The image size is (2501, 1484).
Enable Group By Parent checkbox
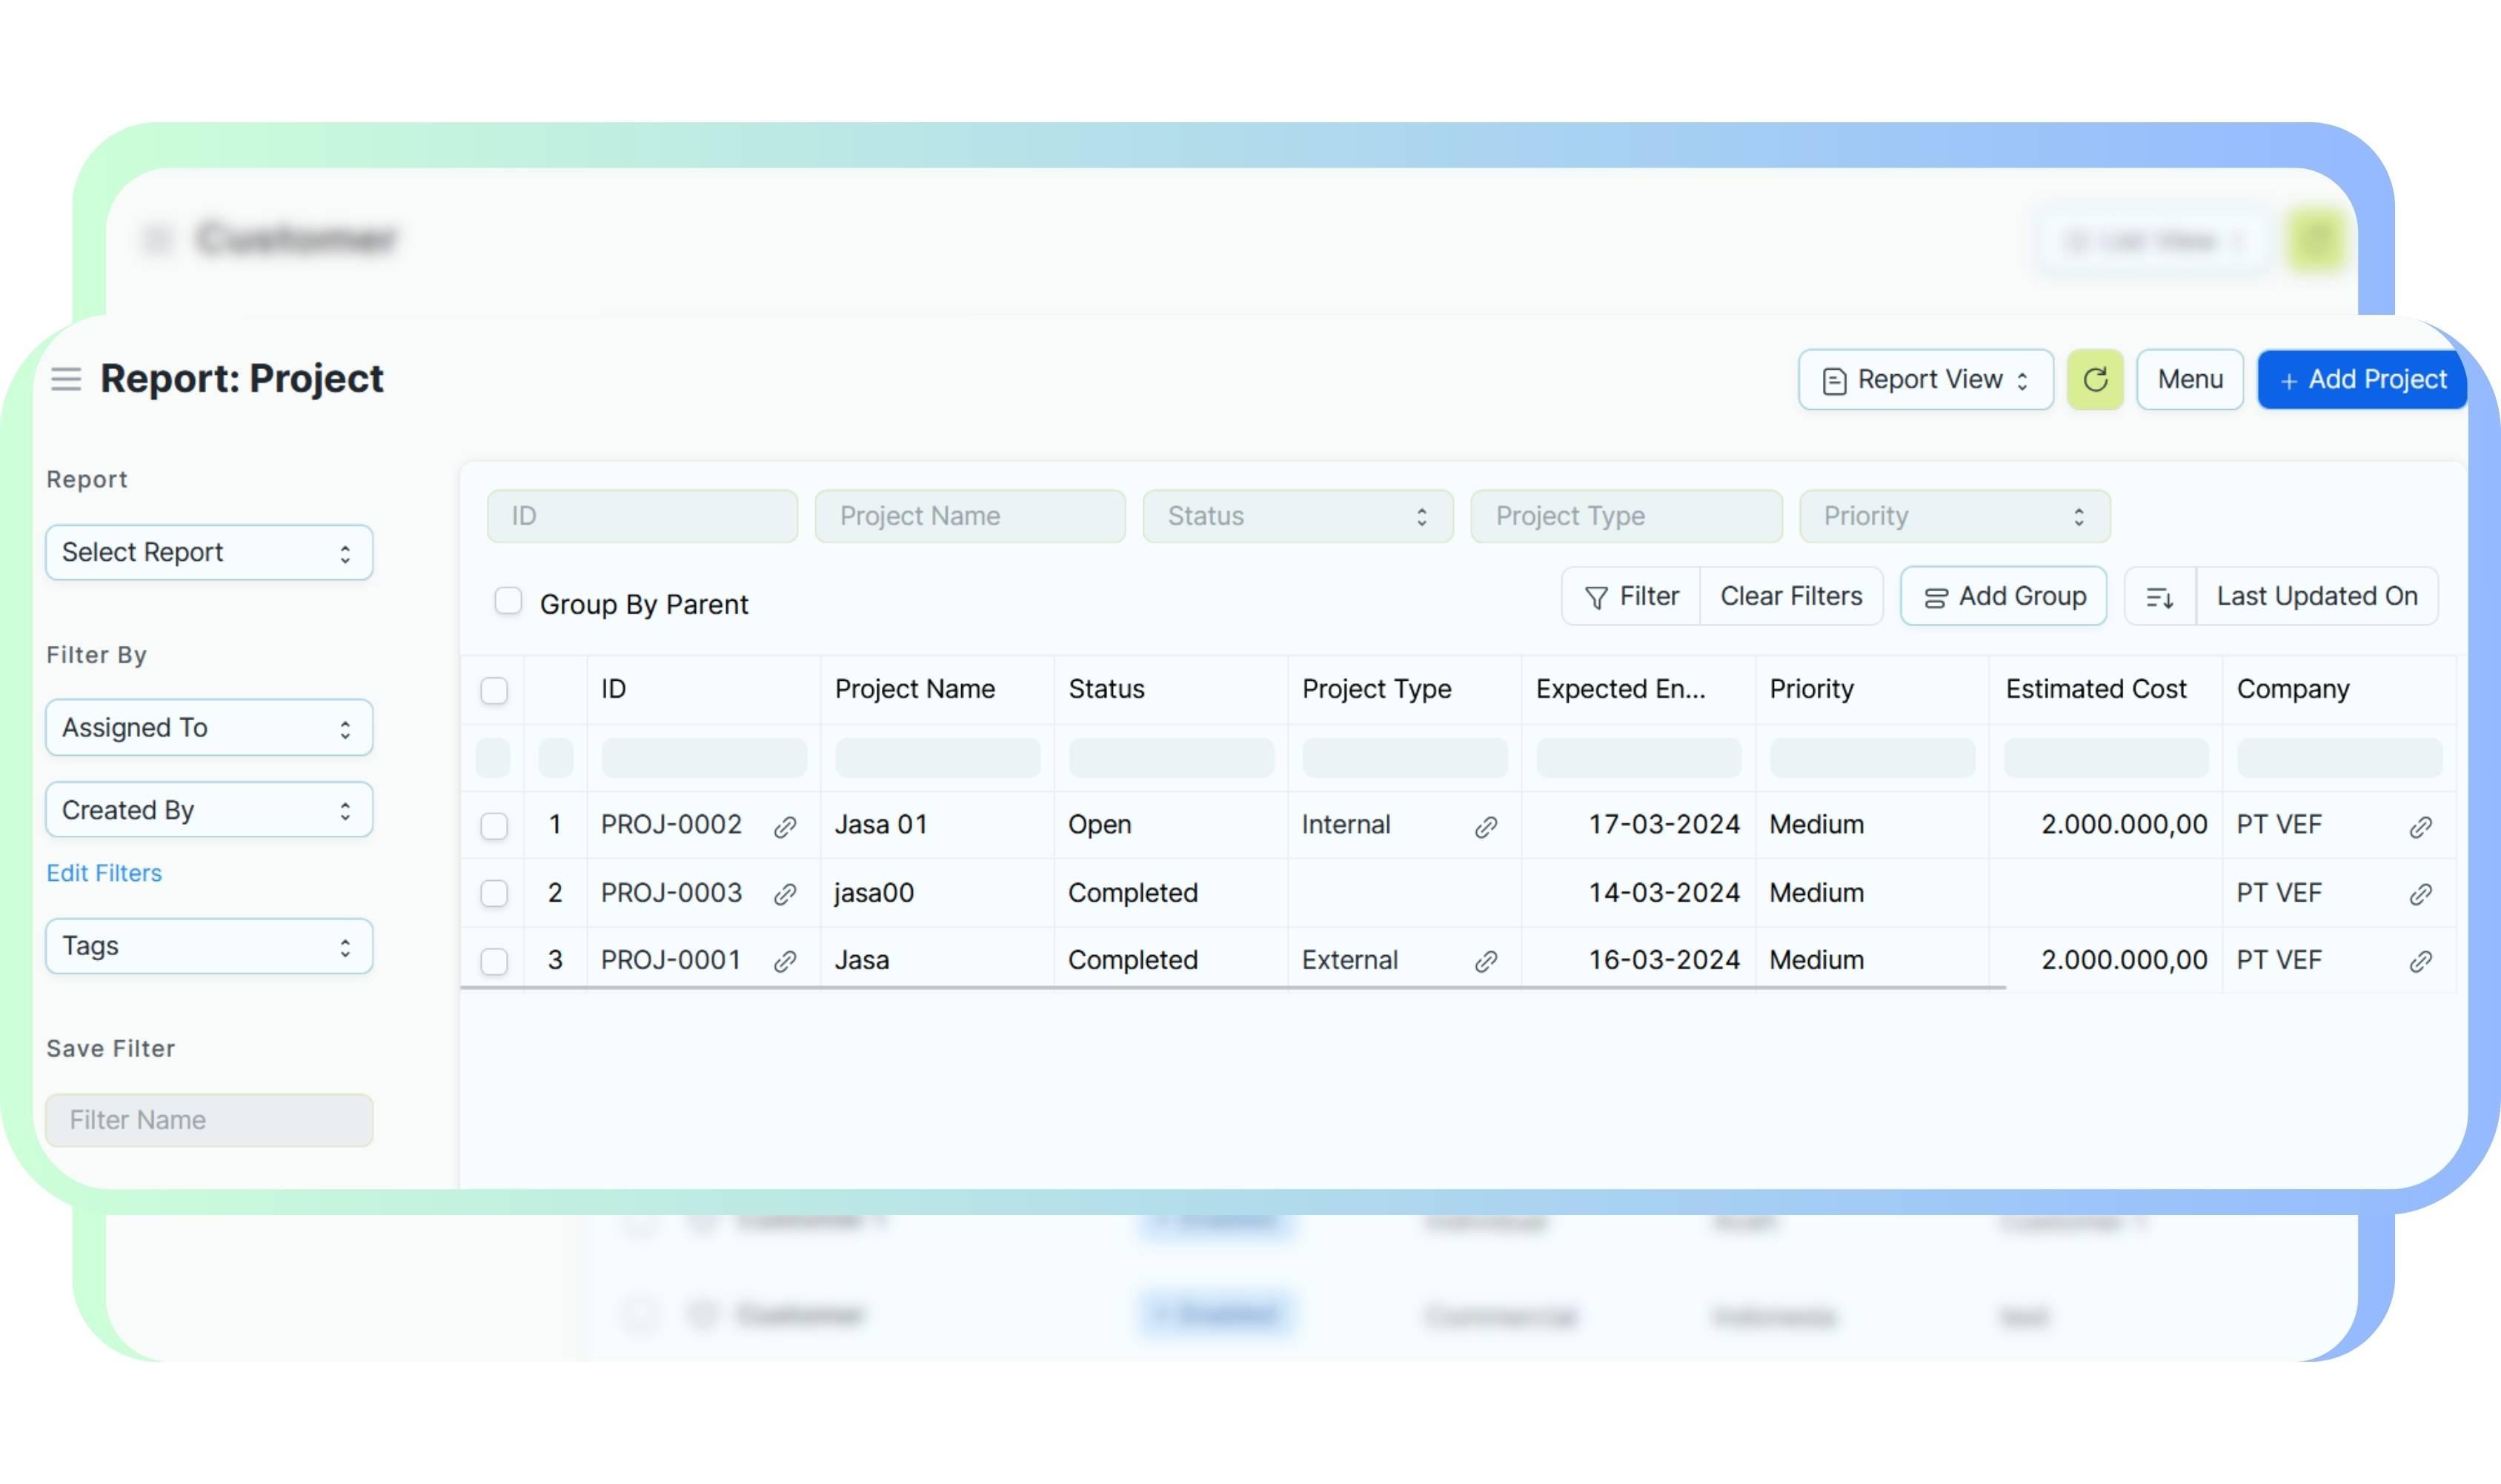[508, 601]
